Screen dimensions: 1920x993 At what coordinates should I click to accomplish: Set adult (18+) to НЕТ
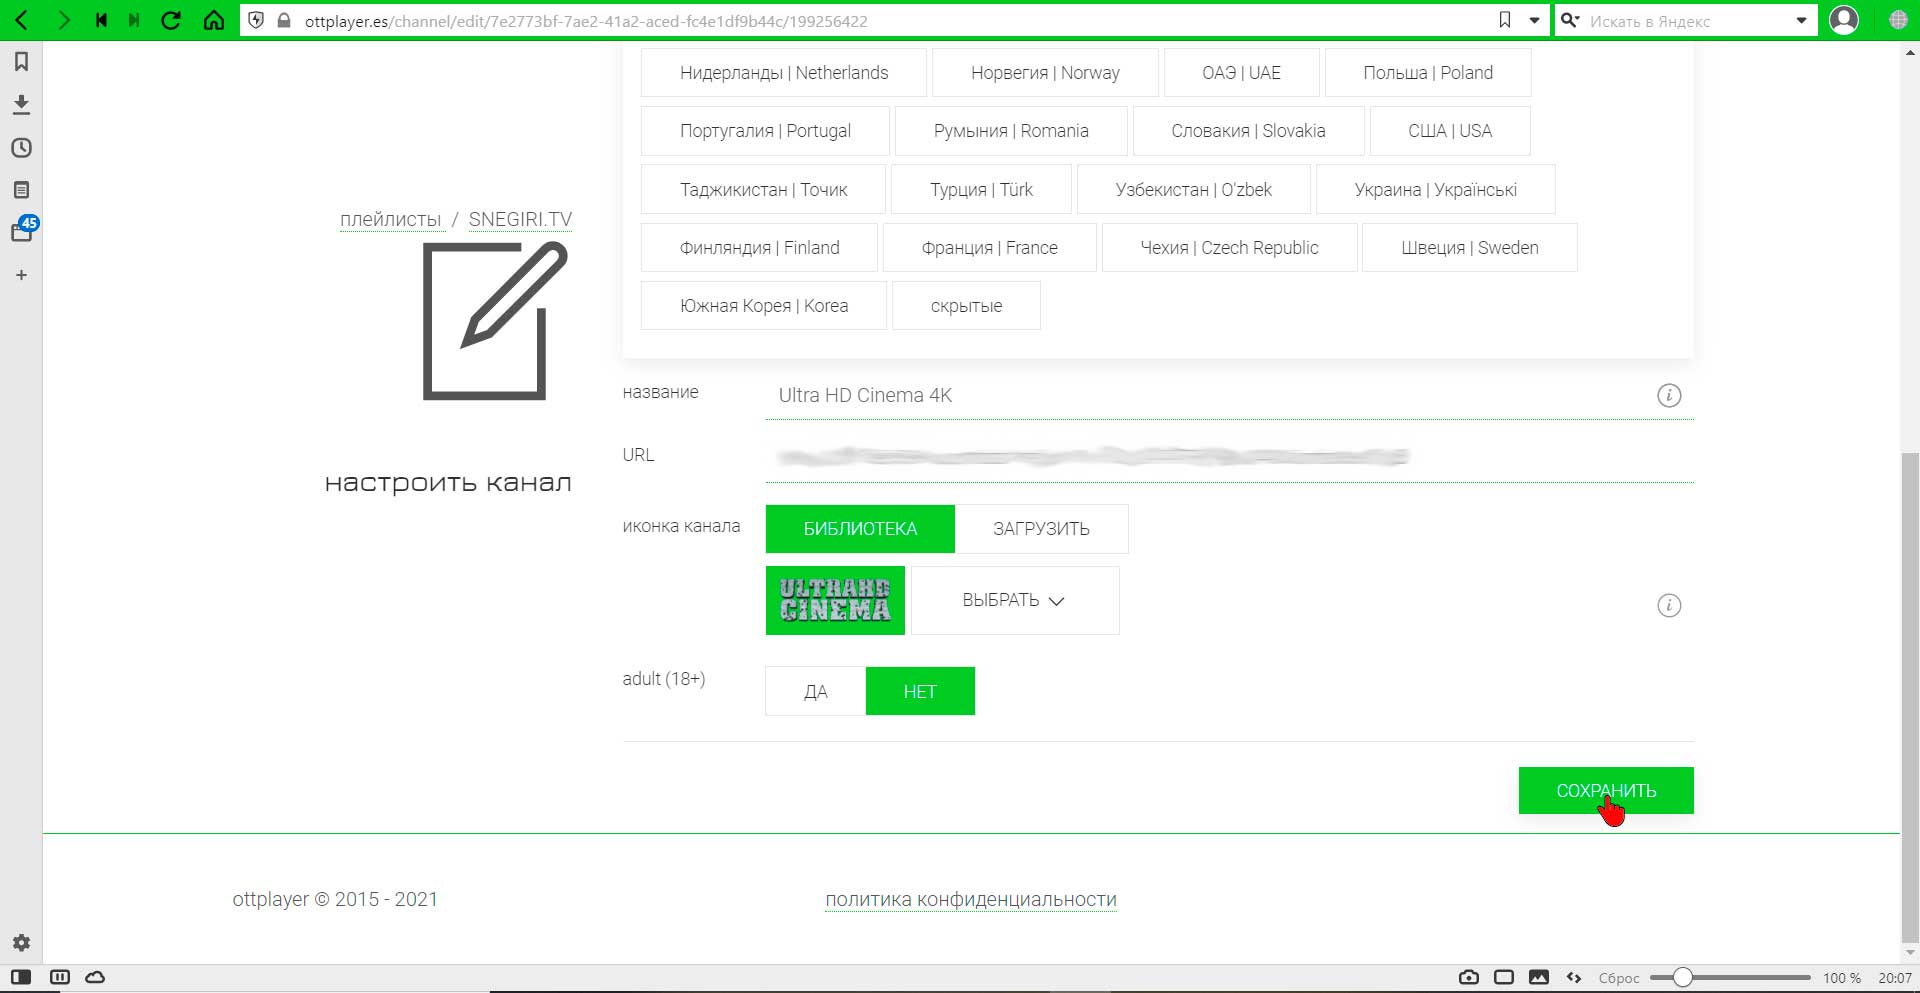coord(920,691)
